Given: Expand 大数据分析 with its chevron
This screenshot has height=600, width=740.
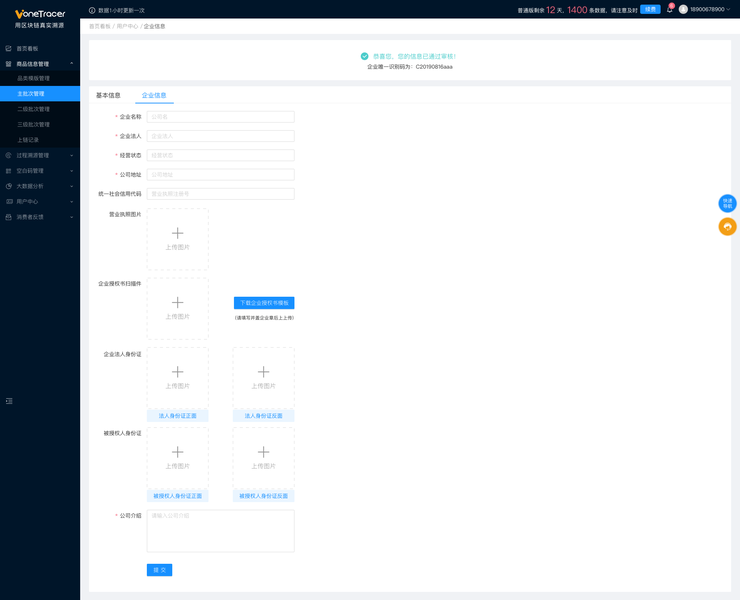Looking at the screenshot, I should (x=72, y=186).
